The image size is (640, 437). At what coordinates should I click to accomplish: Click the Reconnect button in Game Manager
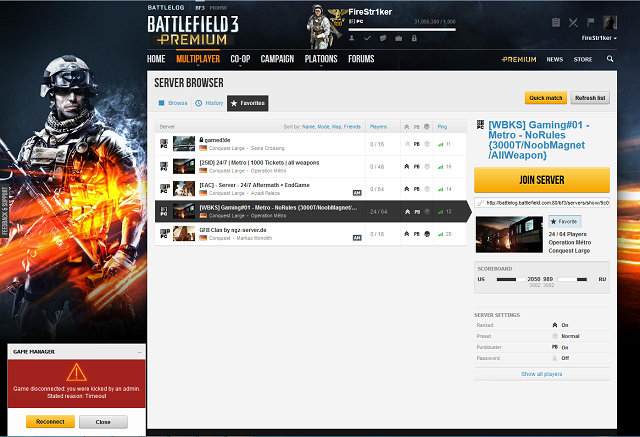point(50,421)
